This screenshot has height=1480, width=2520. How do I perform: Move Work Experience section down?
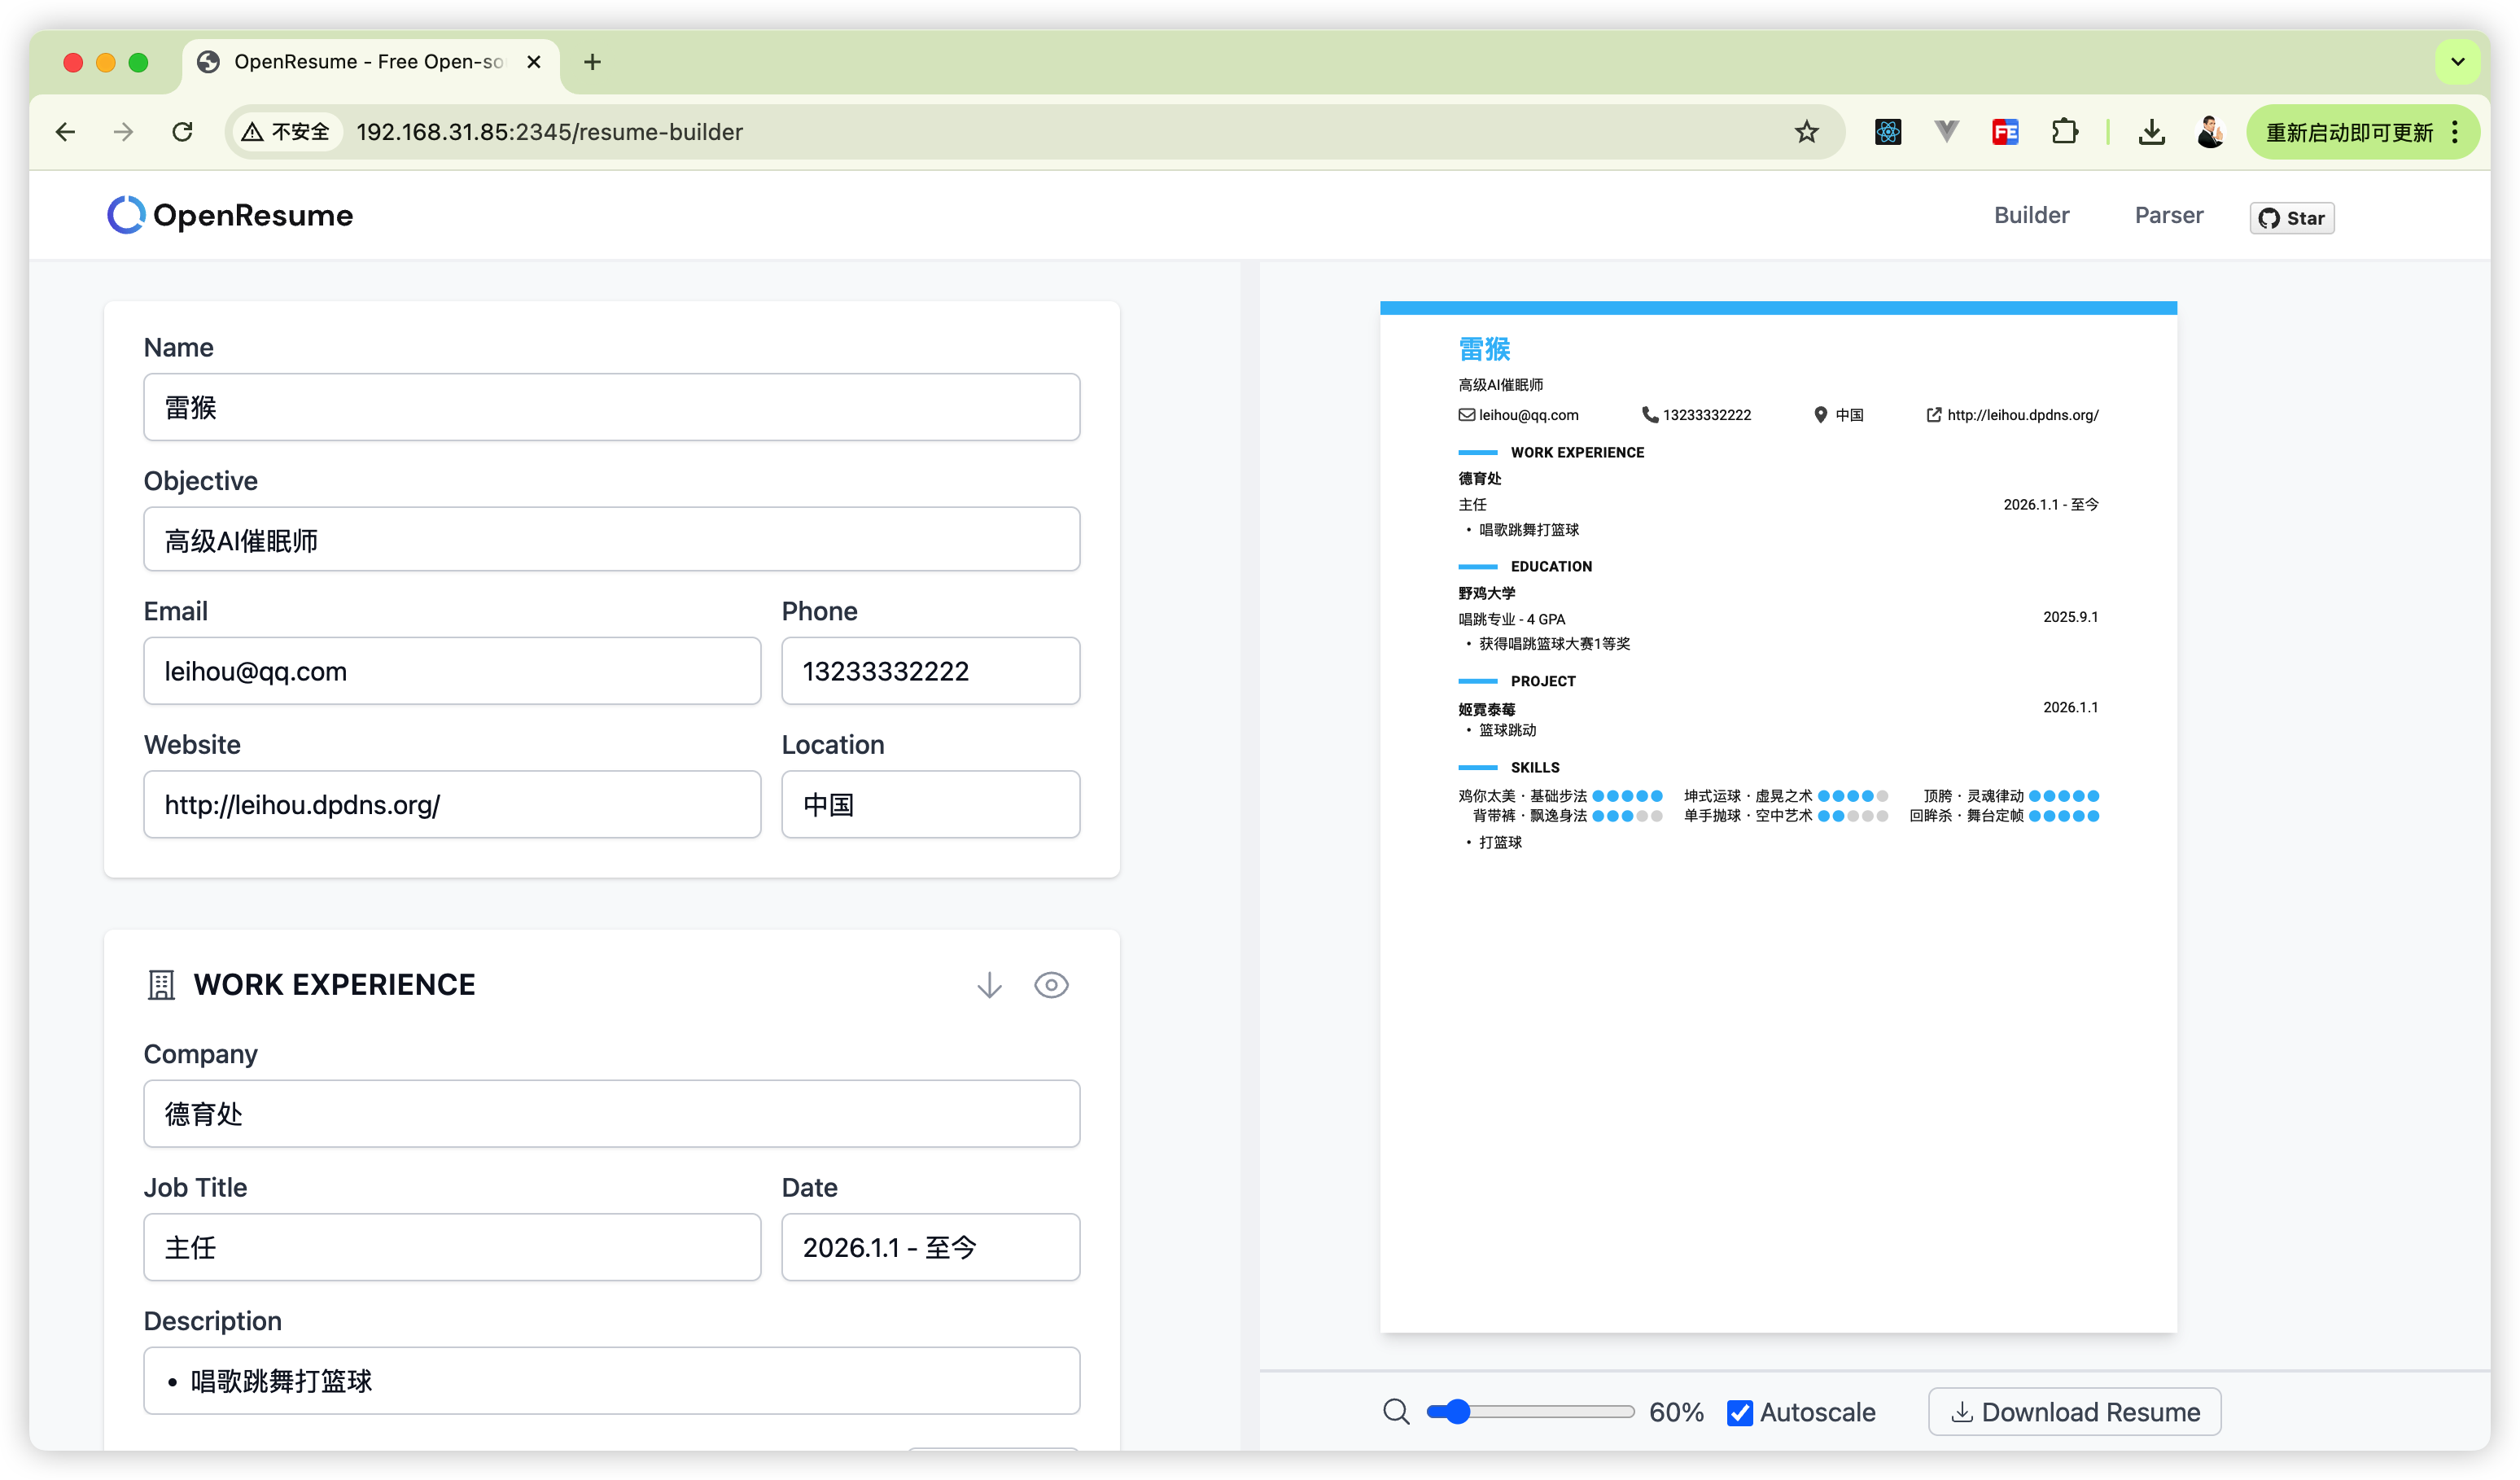pyautogui.click(x=989, y=985)
